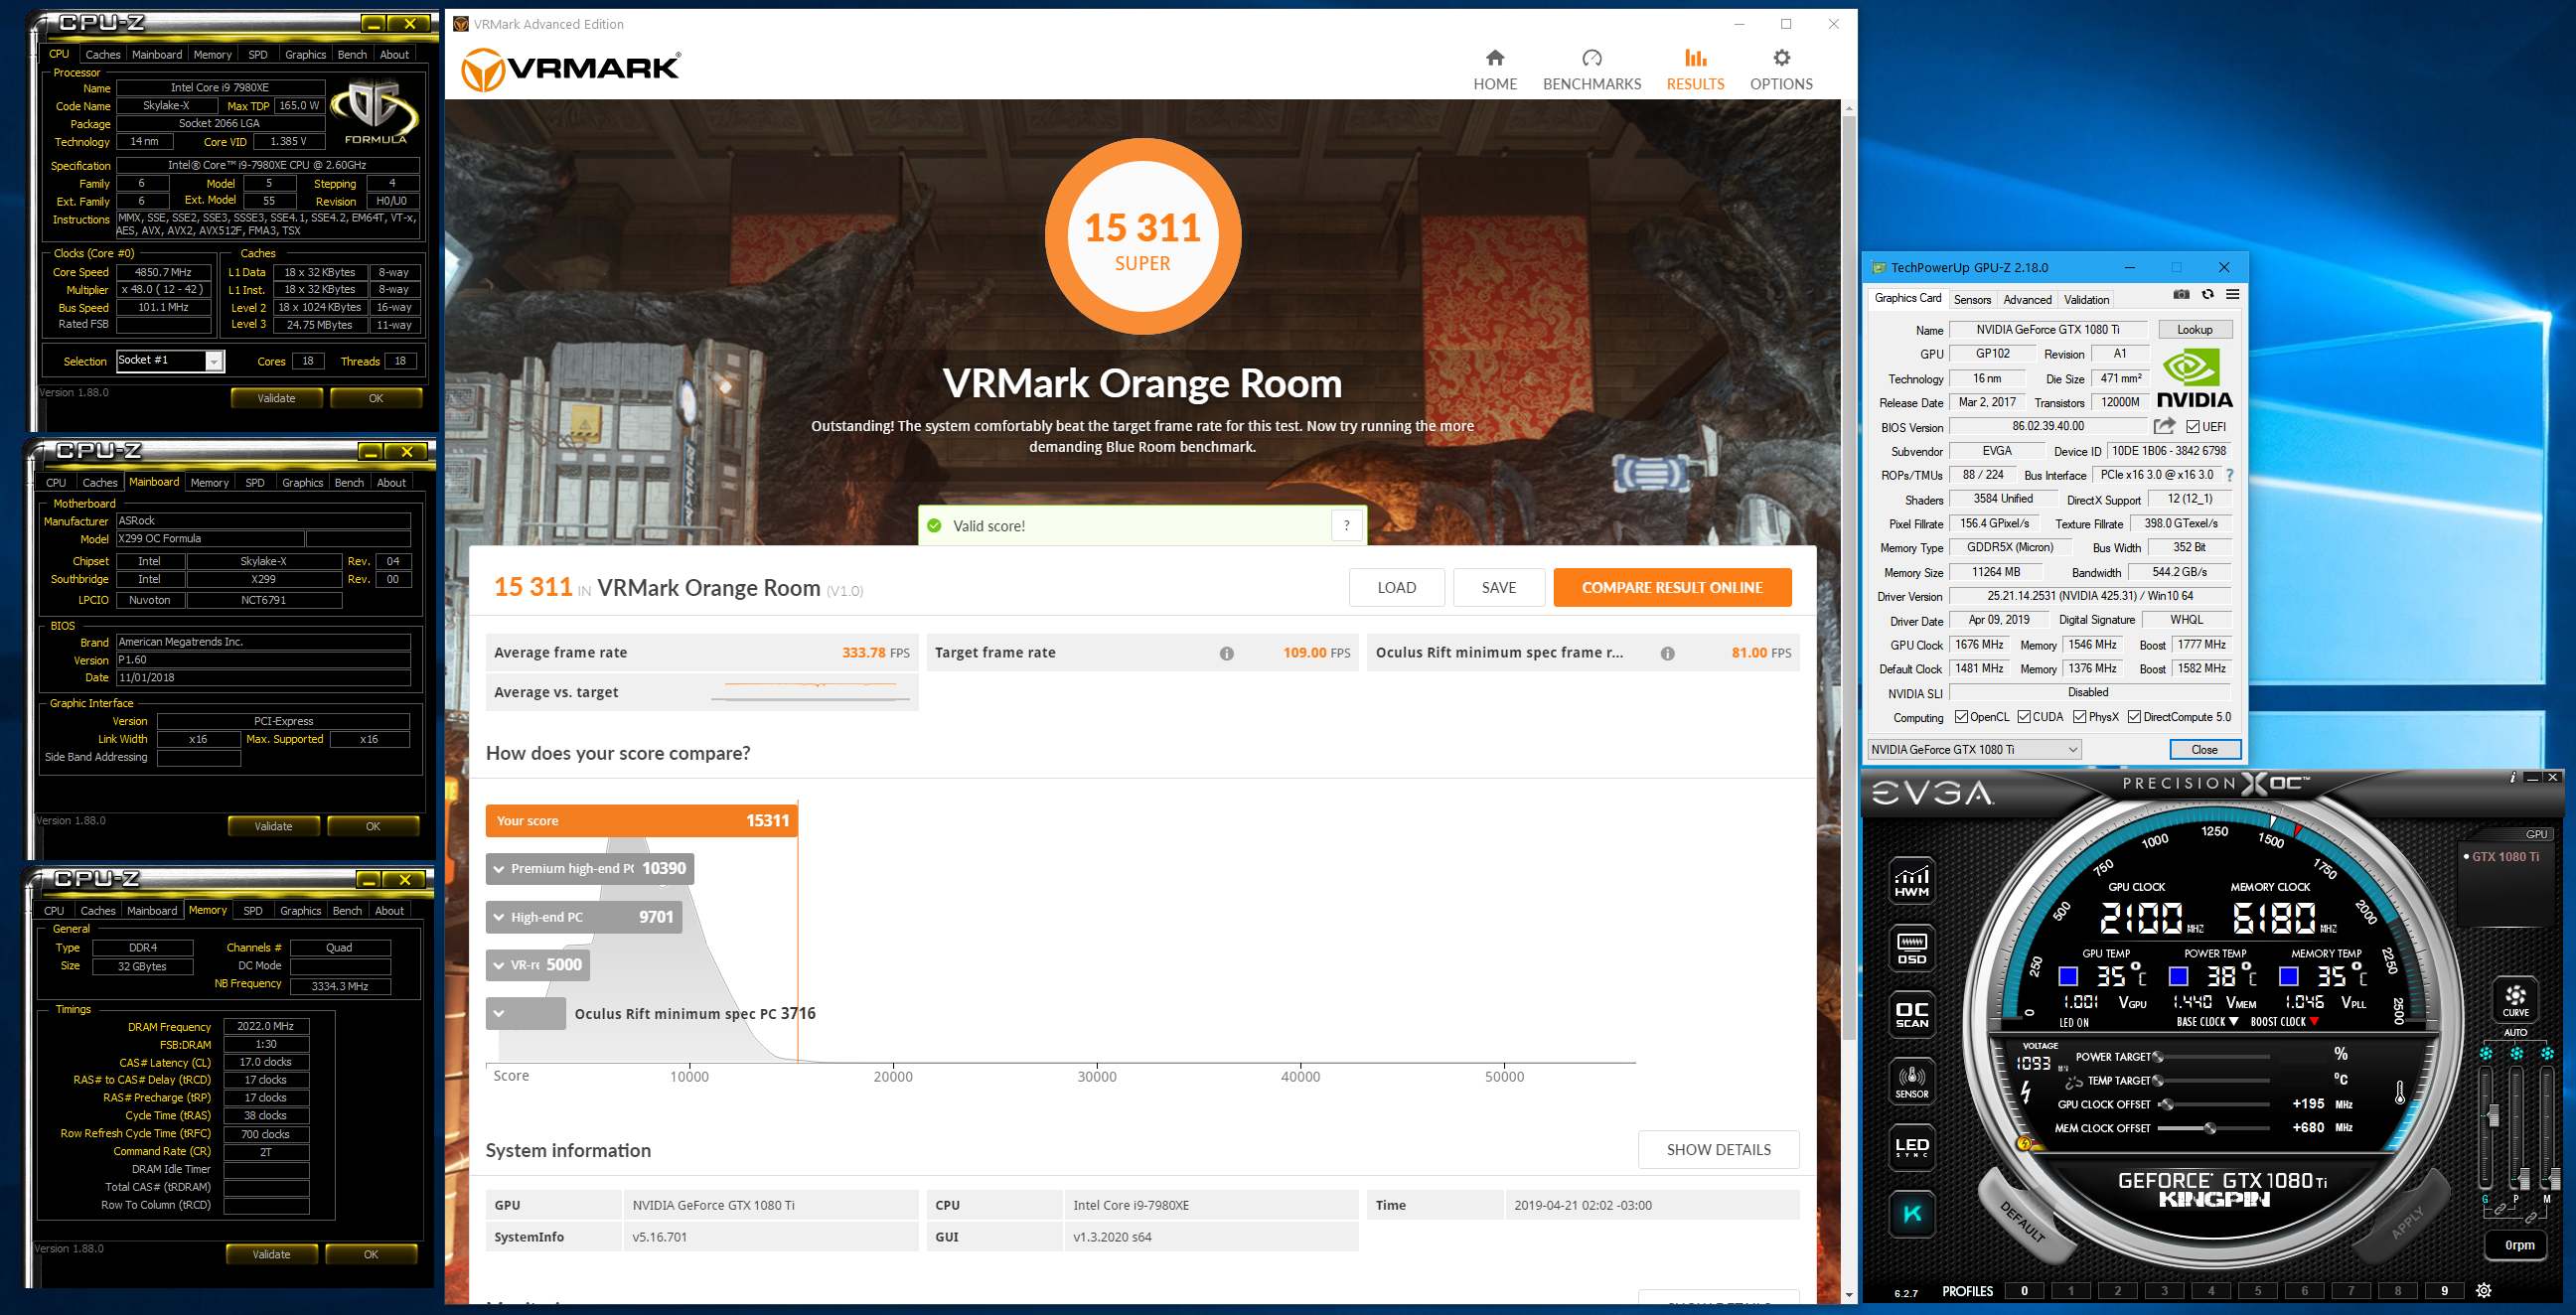Toggle the CUDA checkbox in GPU-Z

[x=2024, y=717]
